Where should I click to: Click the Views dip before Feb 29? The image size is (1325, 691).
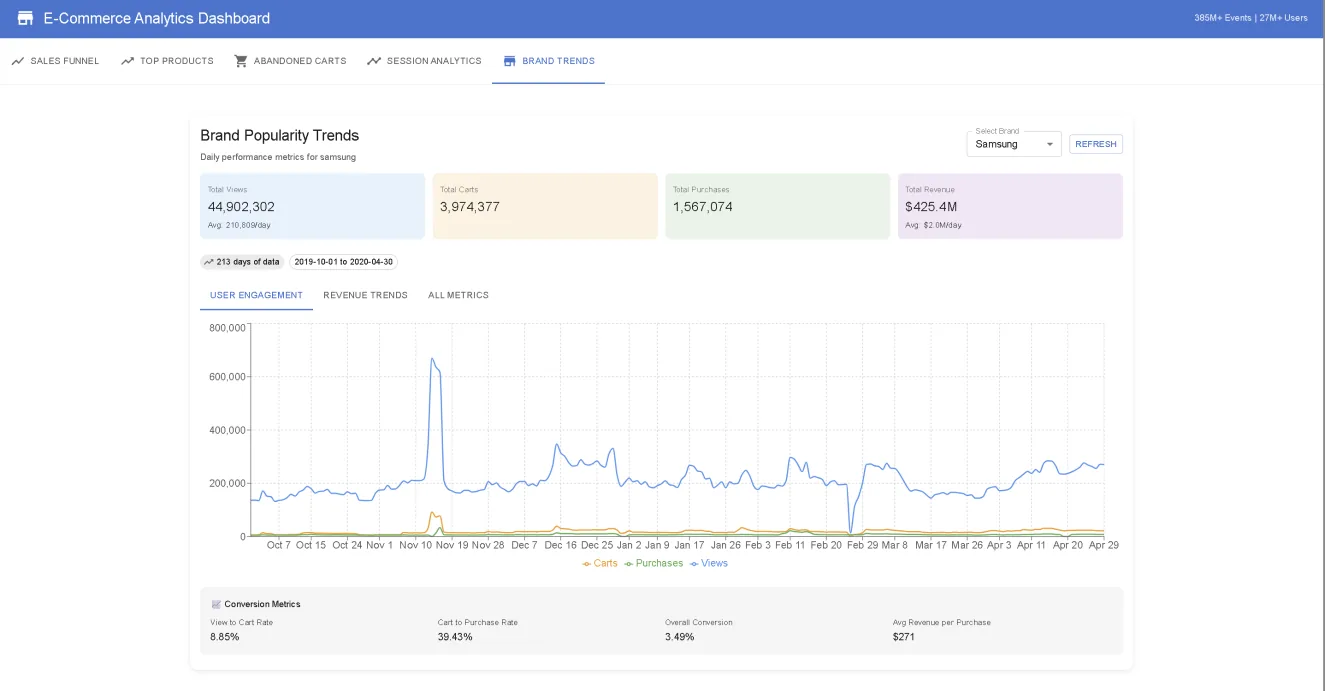851,531
